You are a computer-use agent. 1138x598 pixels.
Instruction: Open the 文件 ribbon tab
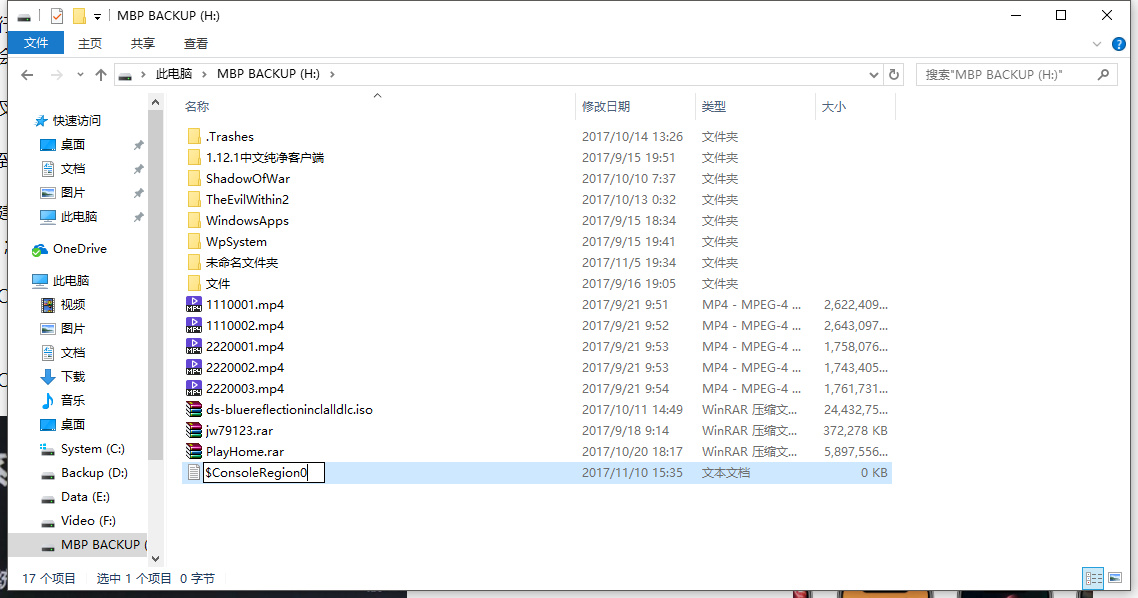point(36,43)
